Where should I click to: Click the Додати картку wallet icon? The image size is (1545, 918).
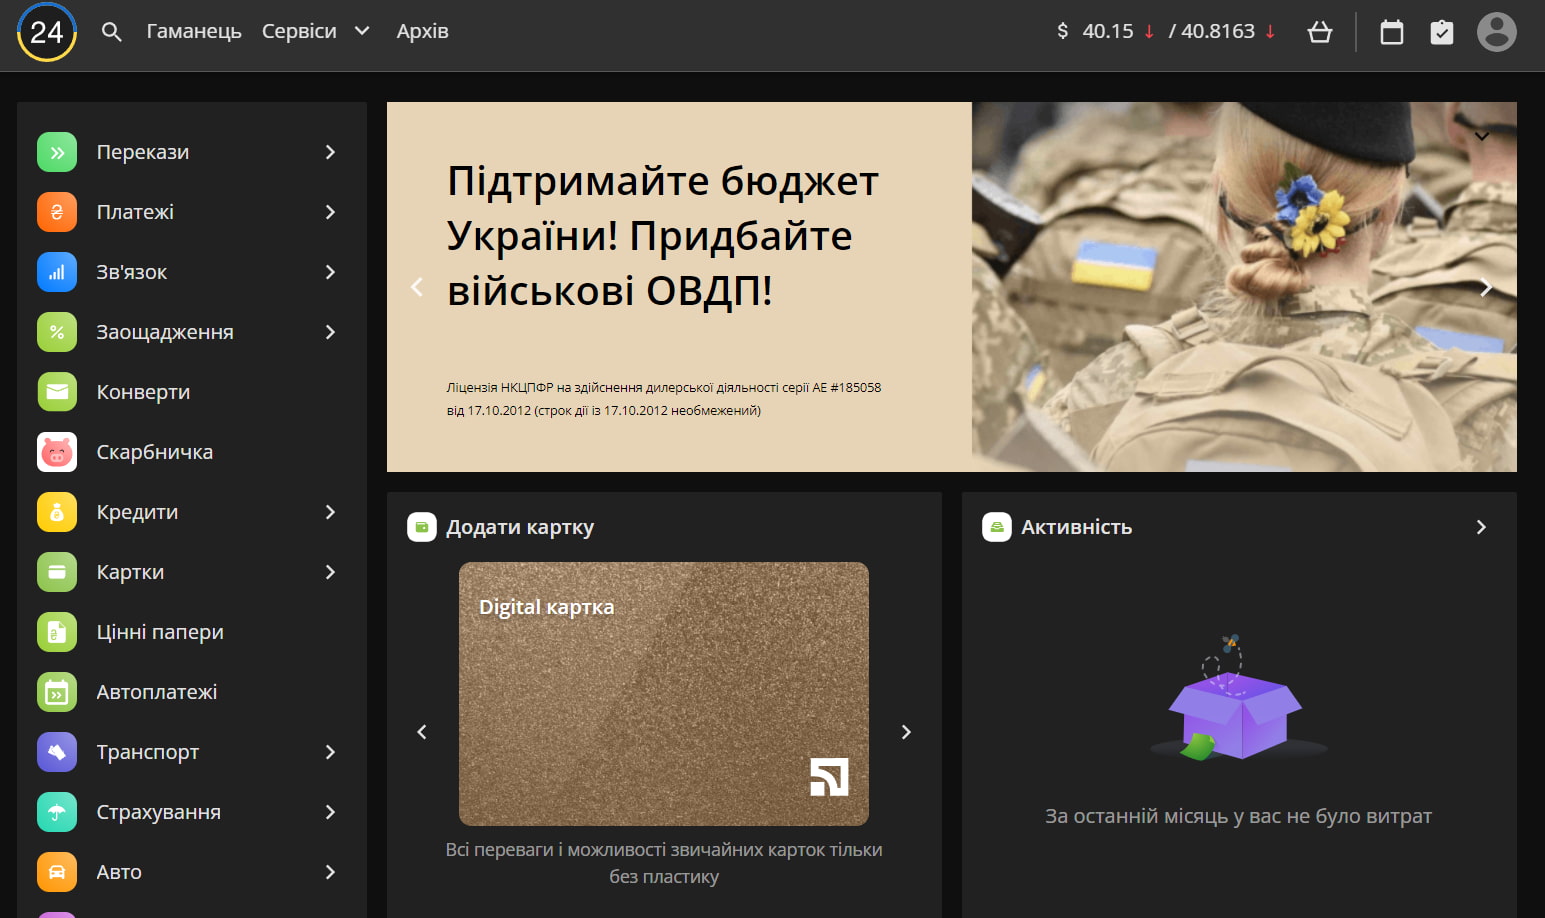[422, 527]
